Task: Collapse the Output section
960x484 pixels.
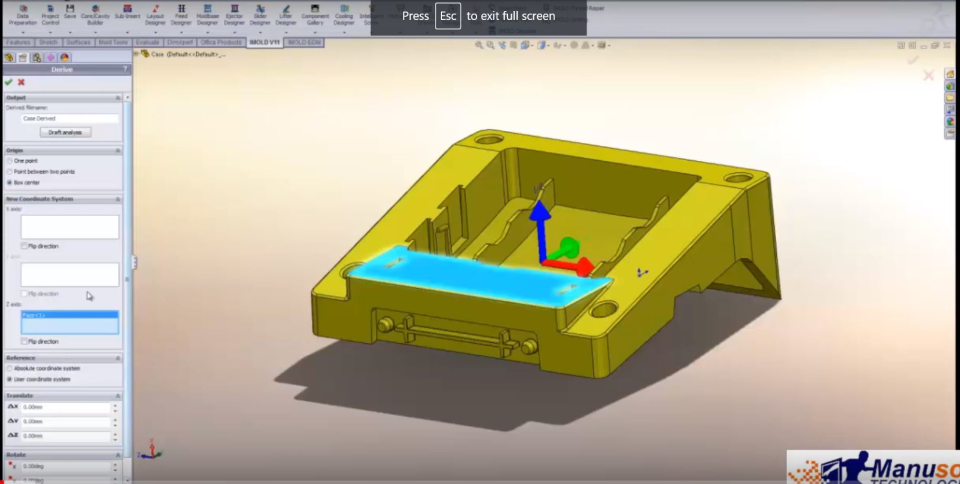Action: (x=118, y=98)
